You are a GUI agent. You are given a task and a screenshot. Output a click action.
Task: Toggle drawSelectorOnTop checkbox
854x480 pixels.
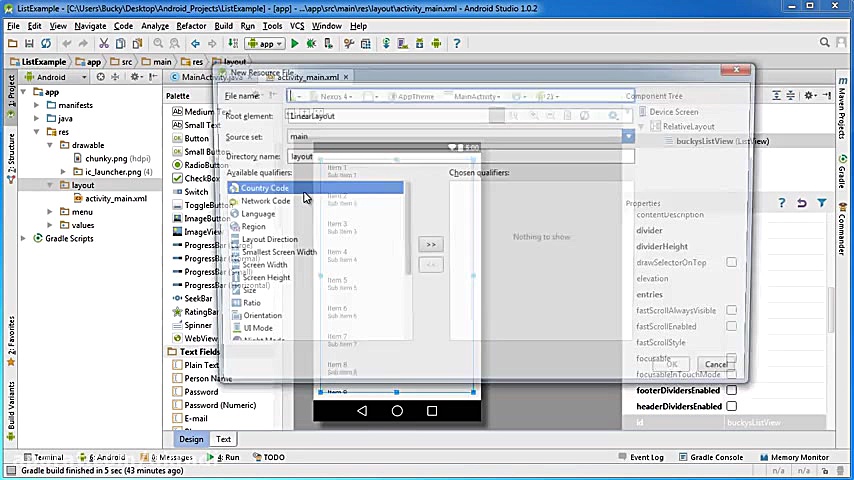(x=731, y=262)
